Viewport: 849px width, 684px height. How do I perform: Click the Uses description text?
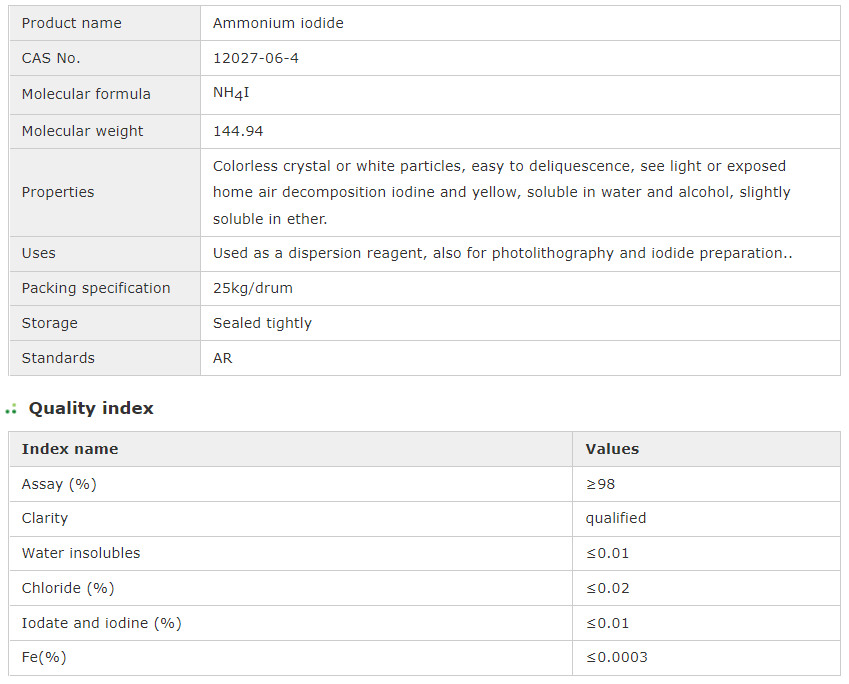pos(502,253)
